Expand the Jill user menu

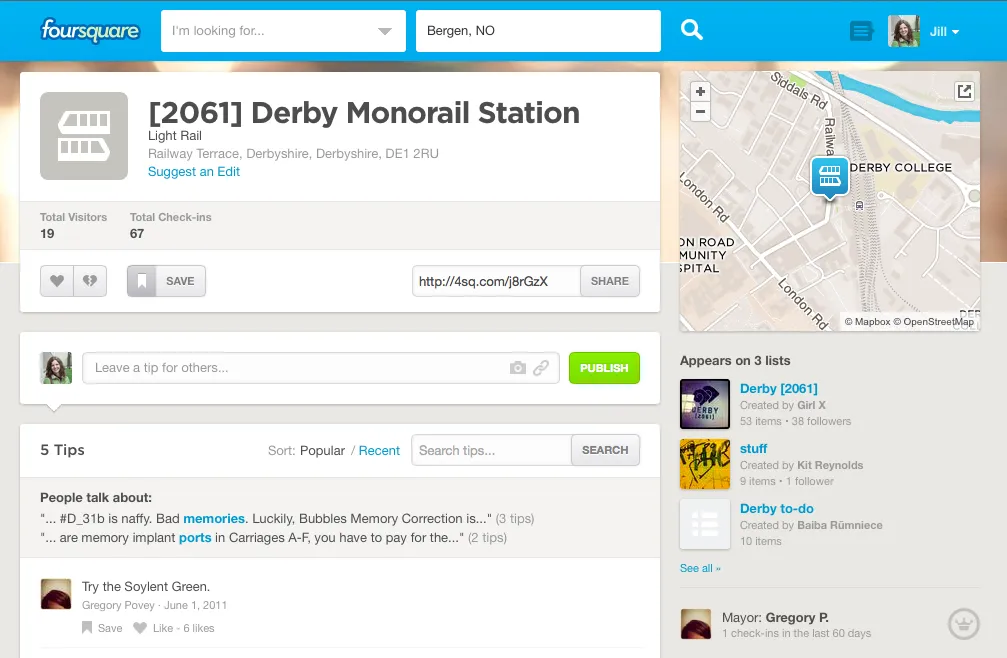coord(944,31)
